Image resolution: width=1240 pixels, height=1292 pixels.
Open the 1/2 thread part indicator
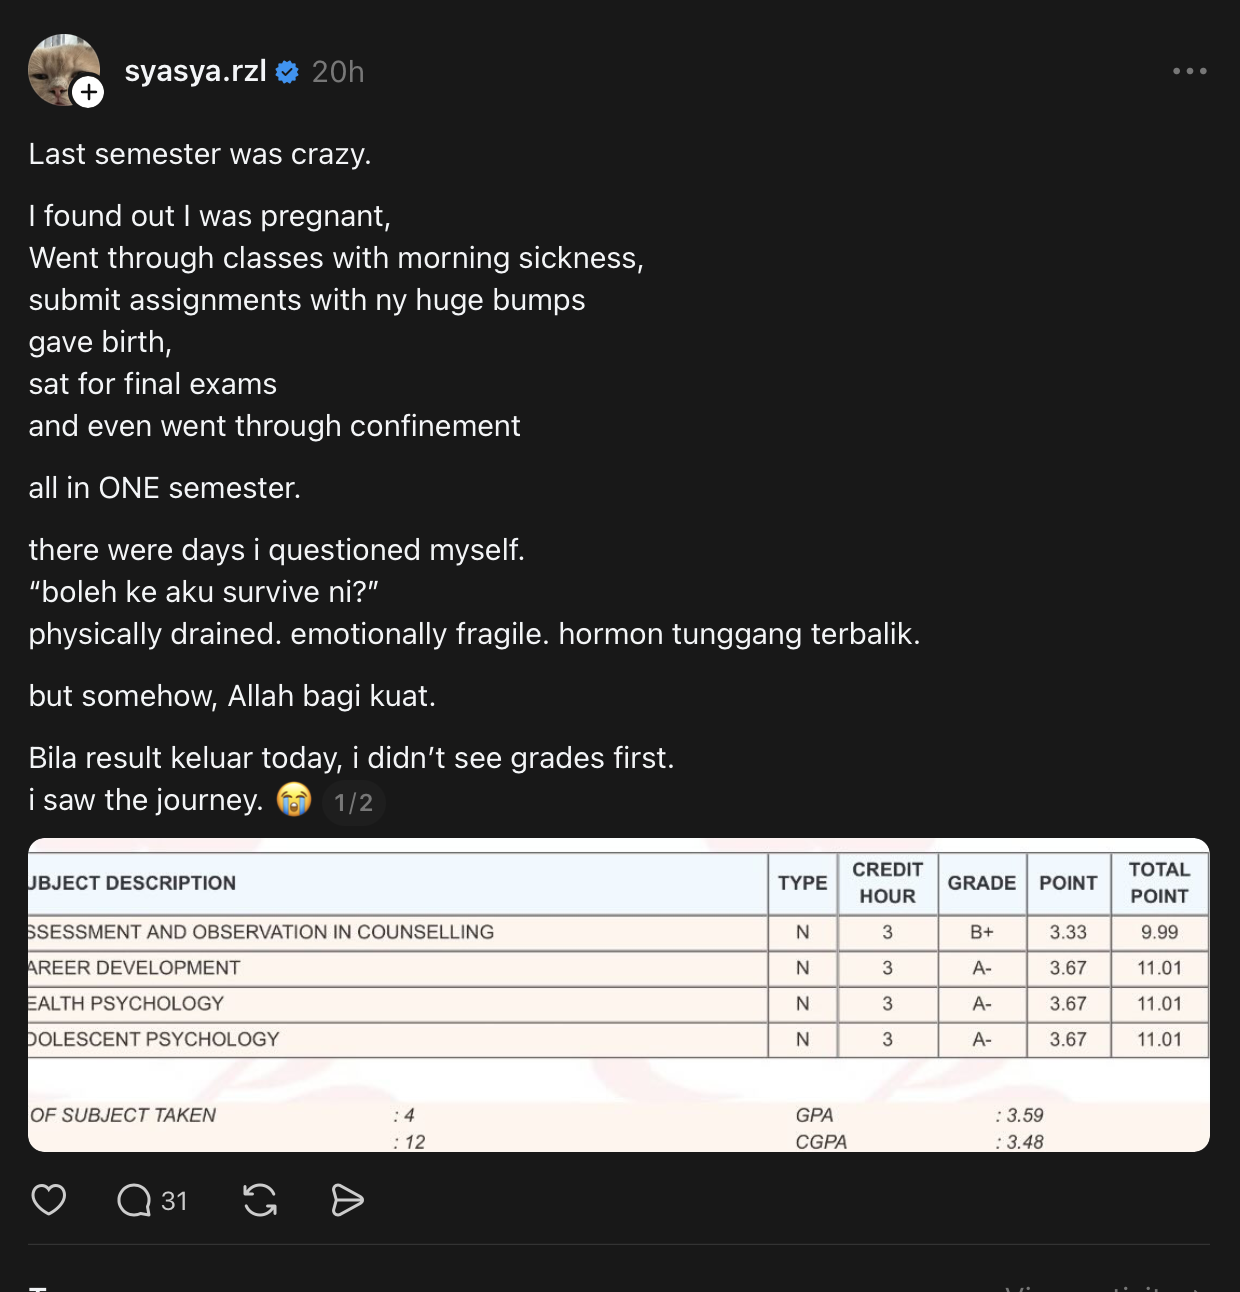click(x=353, y=802)
